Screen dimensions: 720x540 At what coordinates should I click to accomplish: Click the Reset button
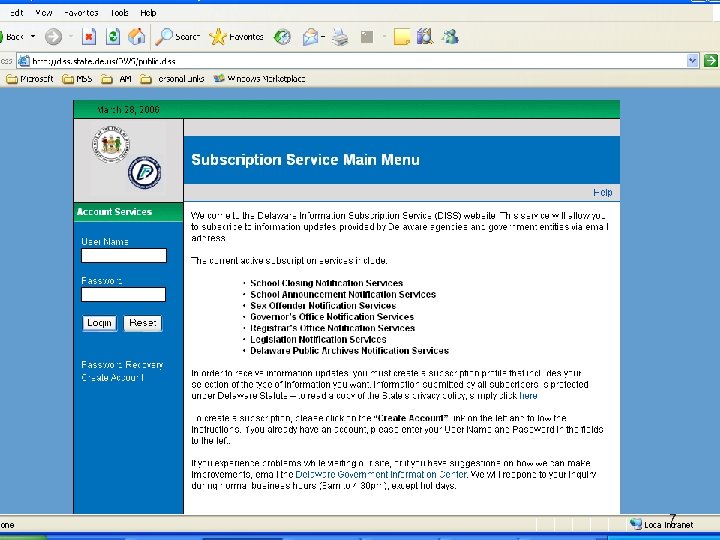click(x=143, y=323)
